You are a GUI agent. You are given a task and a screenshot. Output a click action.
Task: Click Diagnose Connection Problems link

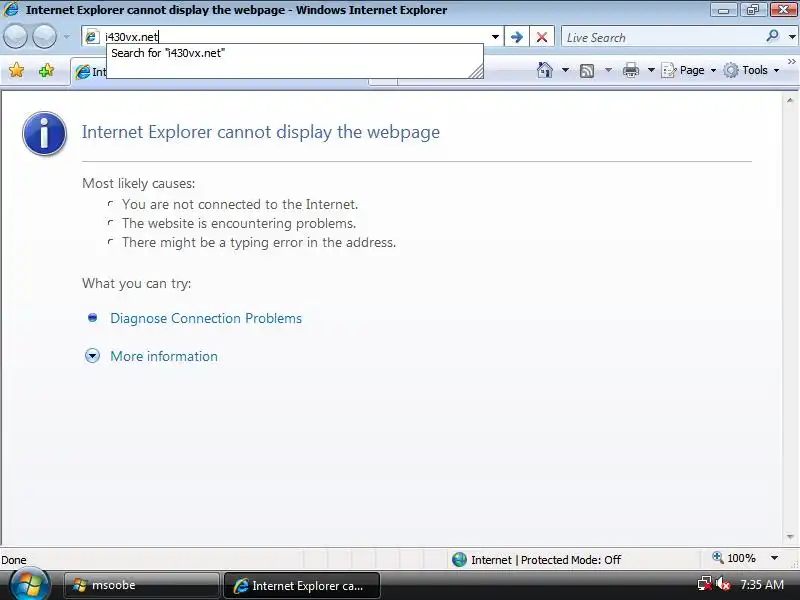coord(206,318)
